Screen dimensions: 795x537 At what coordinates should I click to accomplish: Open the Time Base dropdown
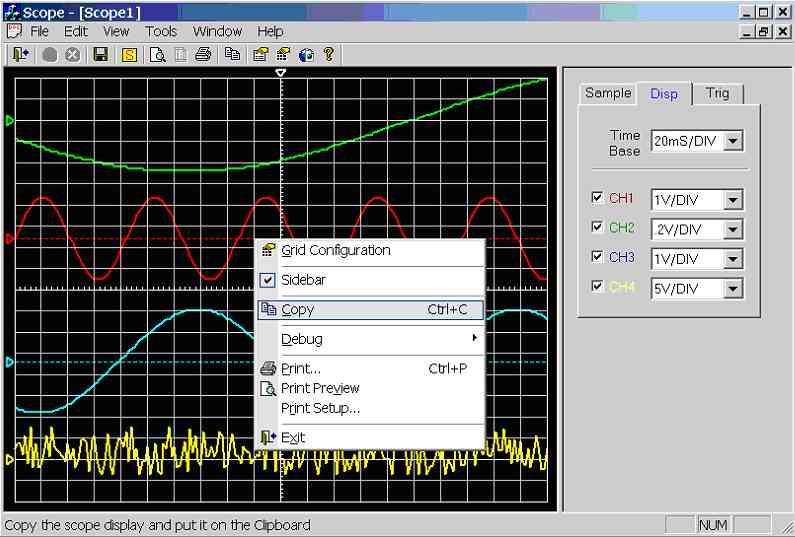[x=734, y=141]
